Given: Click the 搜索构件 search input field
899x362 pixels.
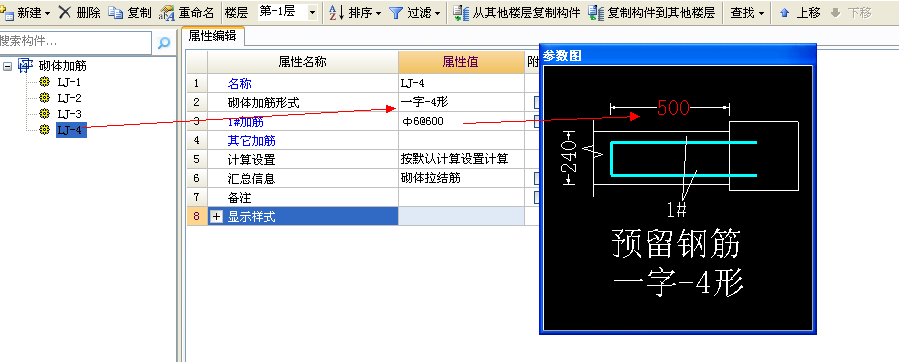Looking at the screenshot, I should click(x=75, y=42).
